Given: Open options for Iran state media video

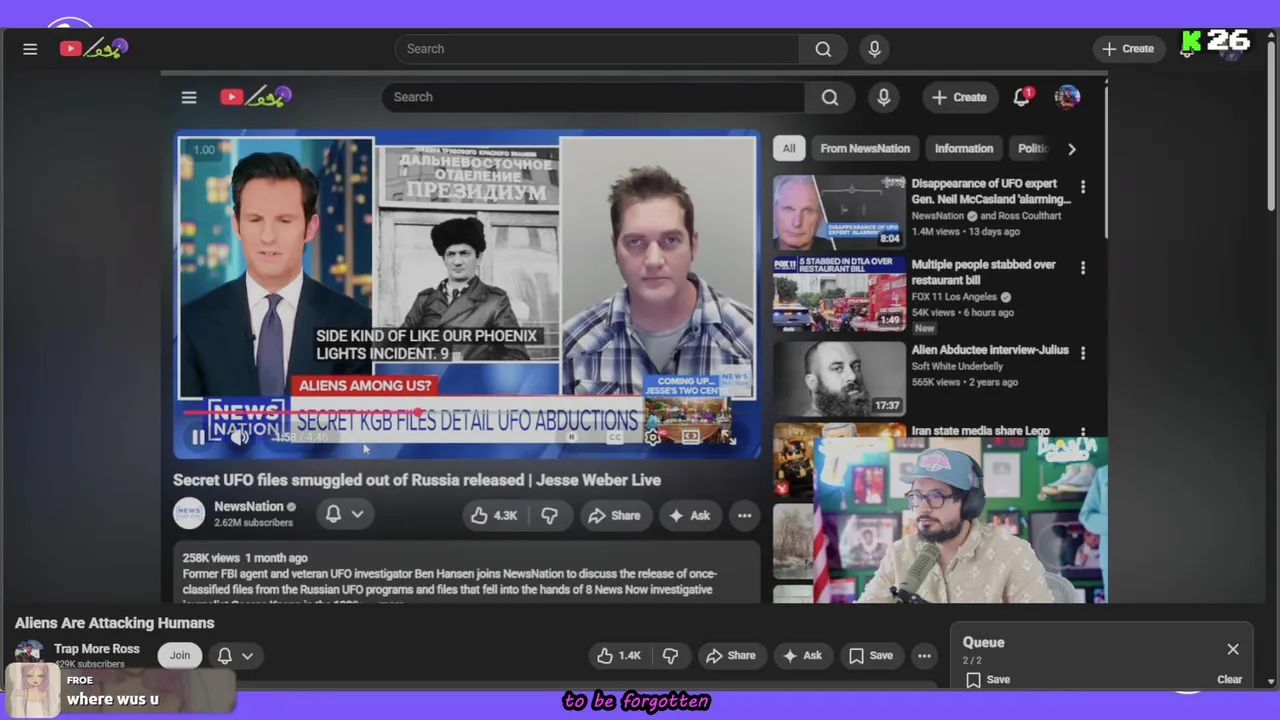Looking at the screenshot, I should [x=1082, y=432].
